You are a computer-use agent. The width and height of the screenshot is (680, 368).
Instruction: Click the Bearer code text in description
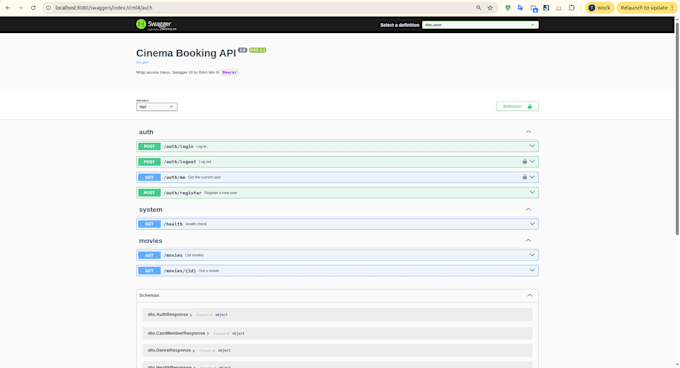(229, 72)
